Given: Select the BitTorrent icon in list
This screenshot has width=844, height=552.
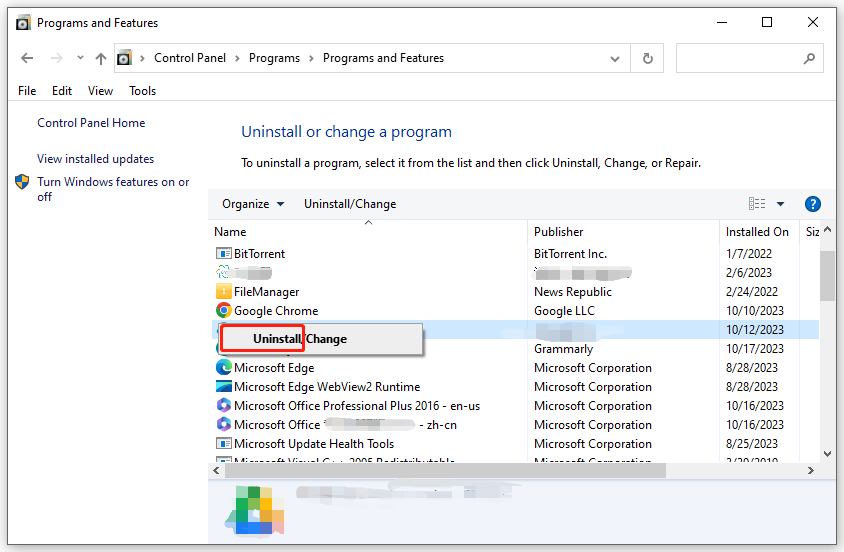Looking at the screenshot, I should 224,254.
